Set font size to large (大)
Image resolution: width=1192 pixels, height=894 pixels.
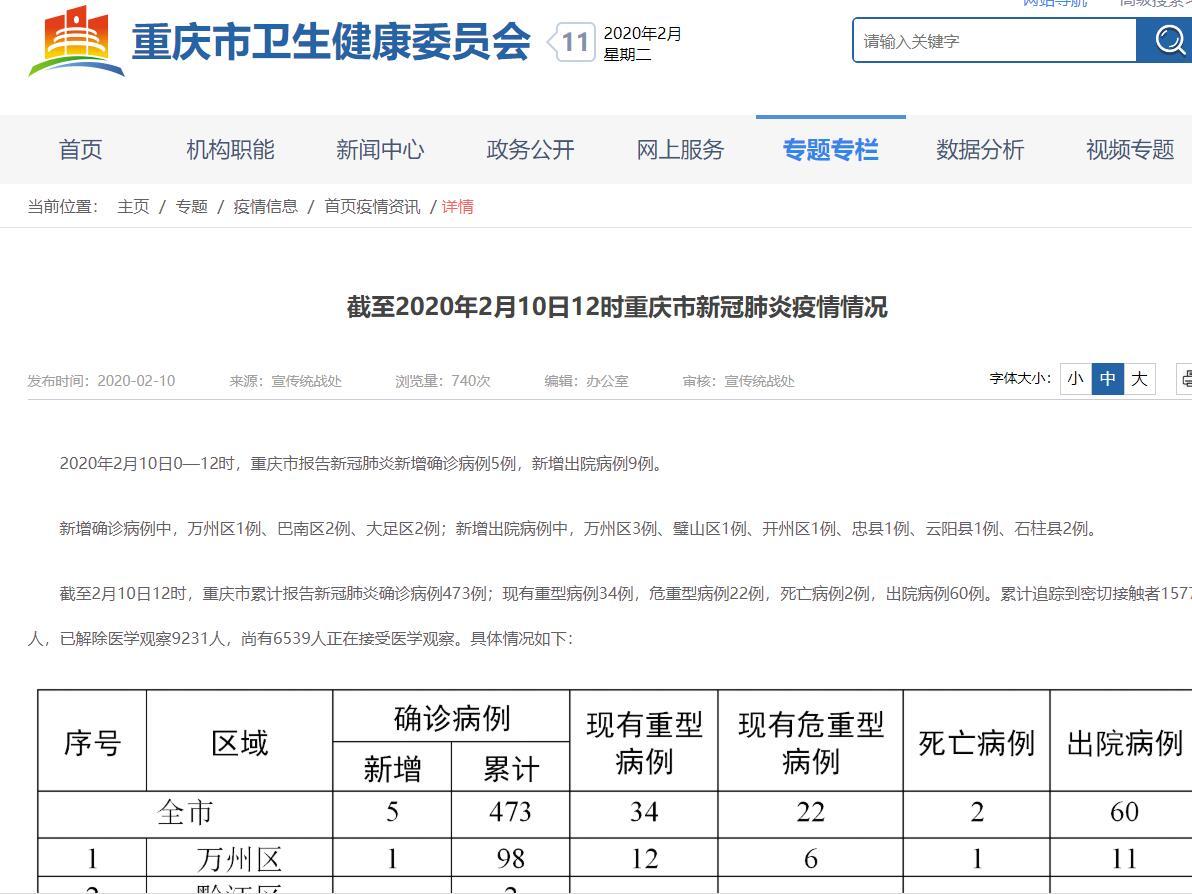(x=1140, y=379)
